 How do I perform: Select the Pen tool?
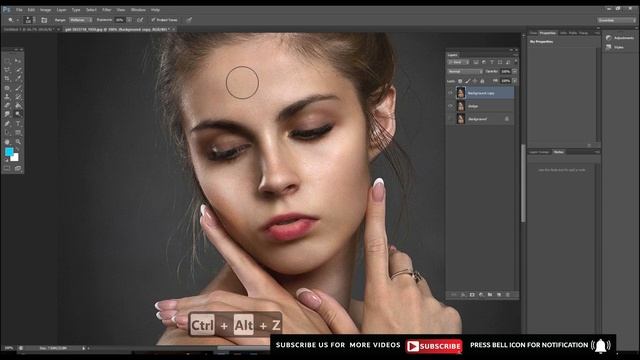coord(7,124)
